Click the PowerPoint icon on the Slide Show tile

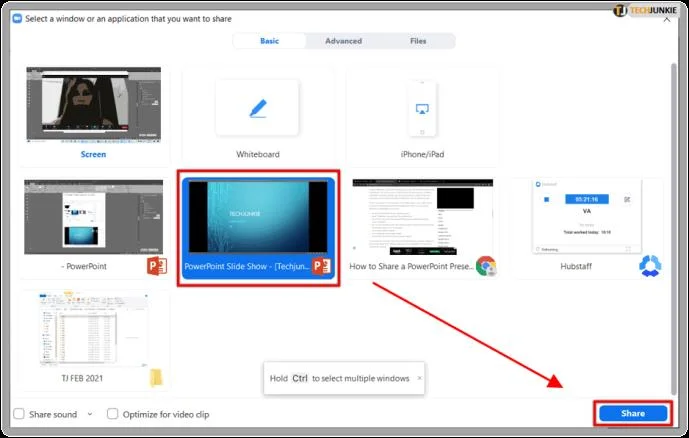[x=321, y=266]
